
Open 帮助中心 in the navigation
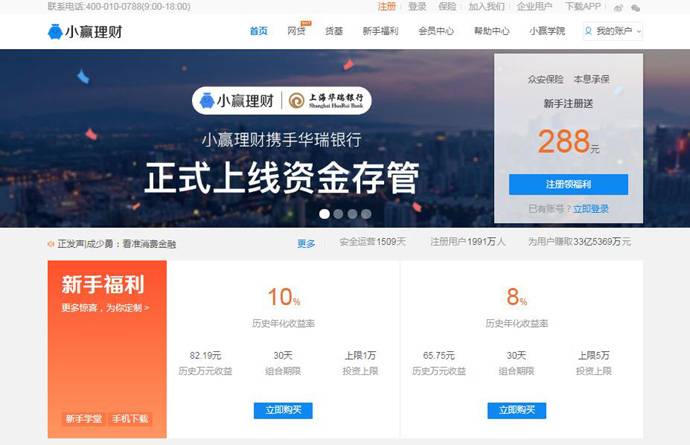(492, 31)
